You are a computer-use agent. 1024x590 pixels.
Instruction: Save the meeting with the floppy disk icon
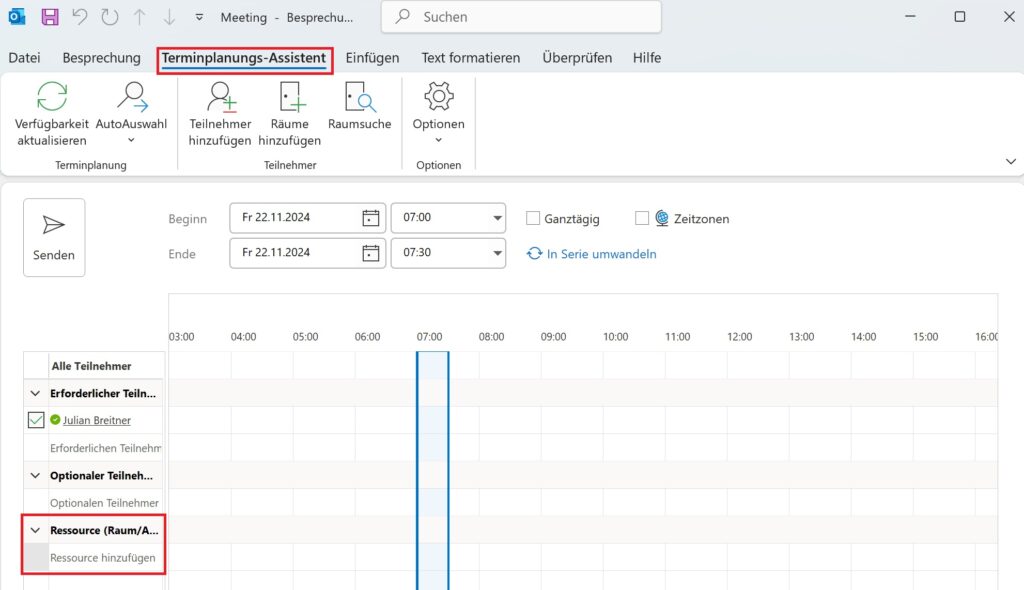[x=50, y=17]
